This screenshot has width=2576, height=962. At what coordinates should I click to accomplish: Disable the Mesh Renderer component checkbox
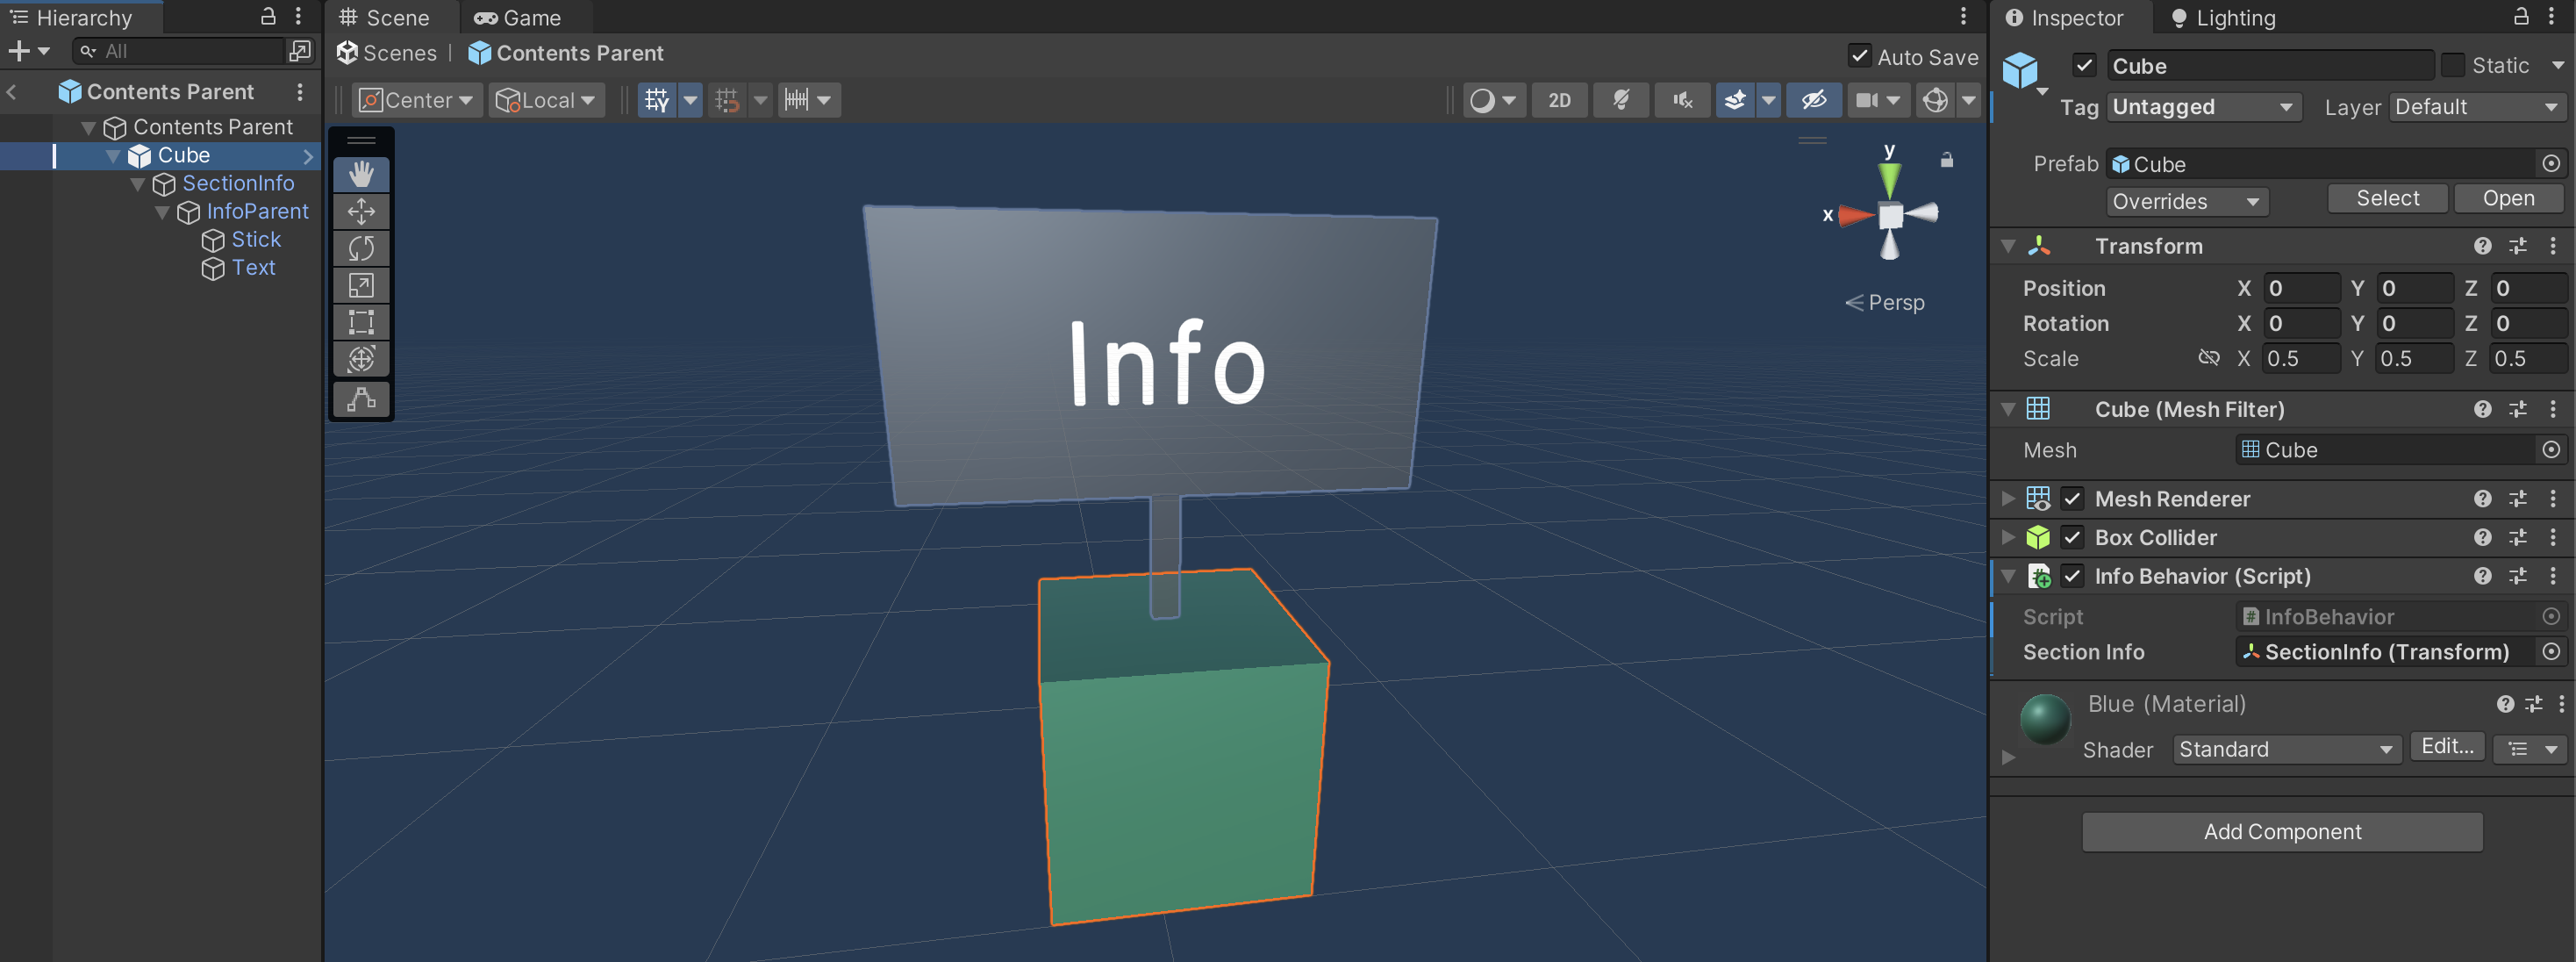coord(2072,498)
